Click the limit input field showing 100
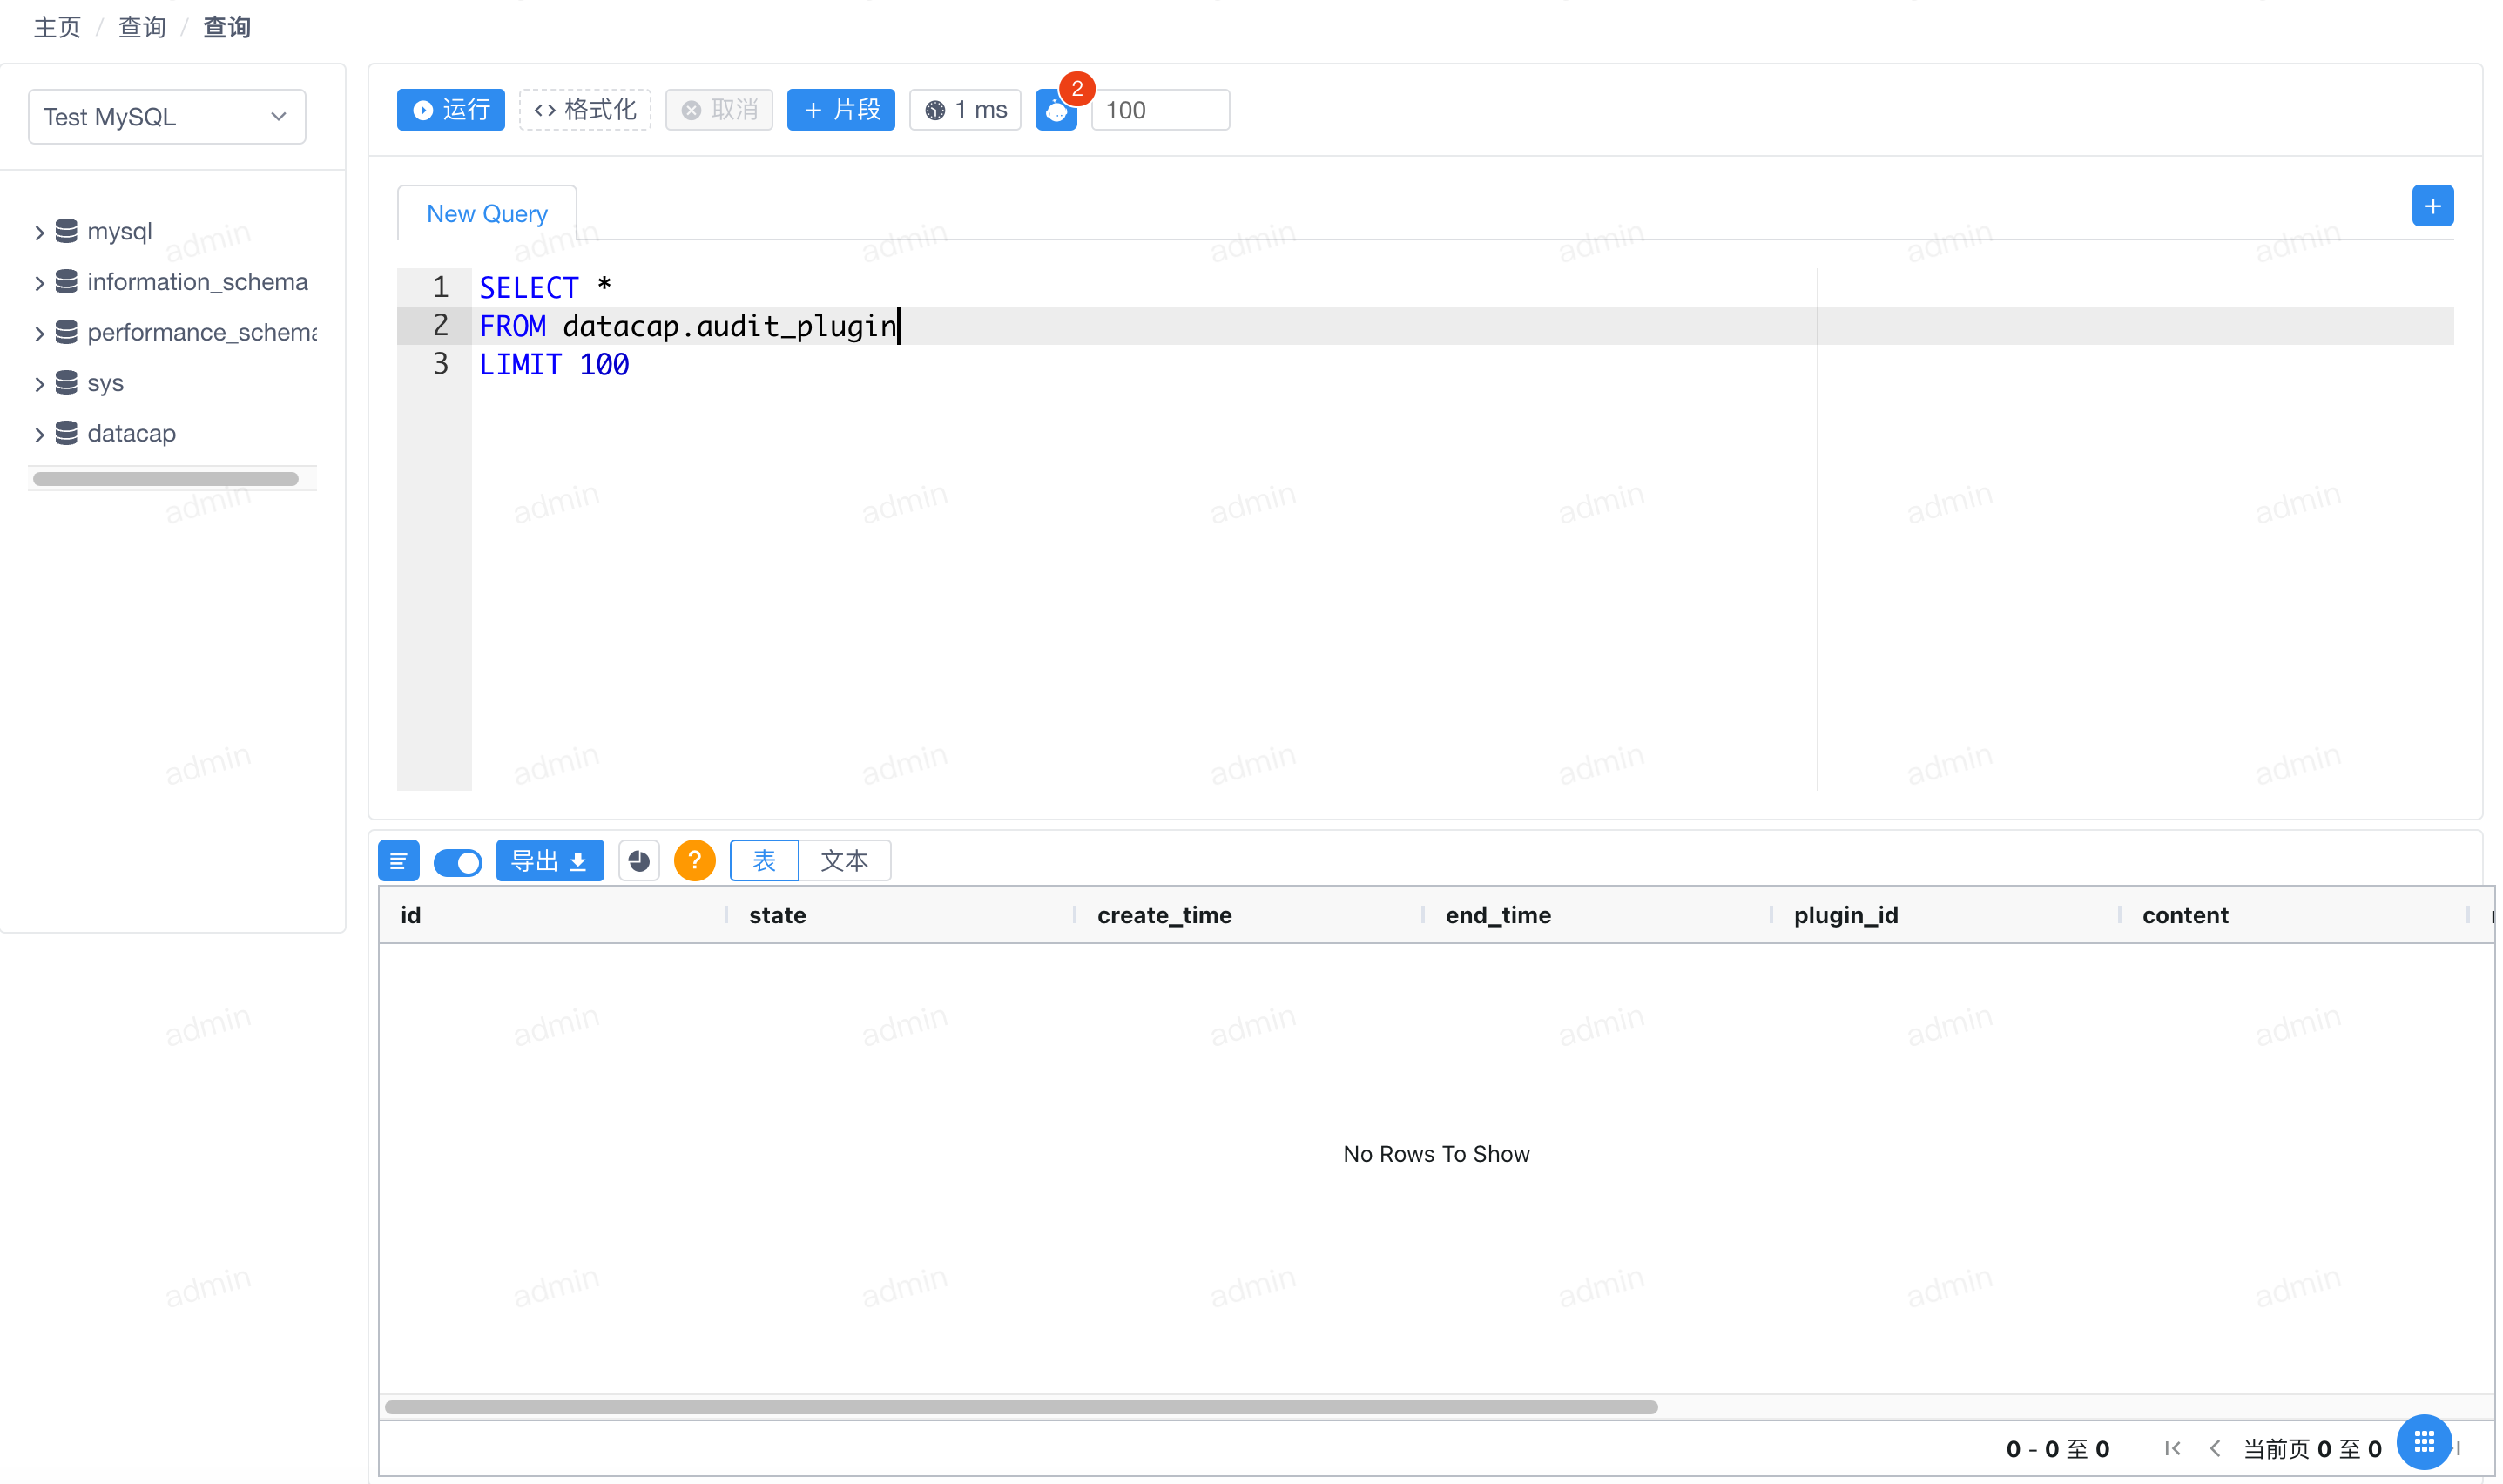Screen dimensions: 2503x1484 pyautogui.click(x=1160, y=110)
